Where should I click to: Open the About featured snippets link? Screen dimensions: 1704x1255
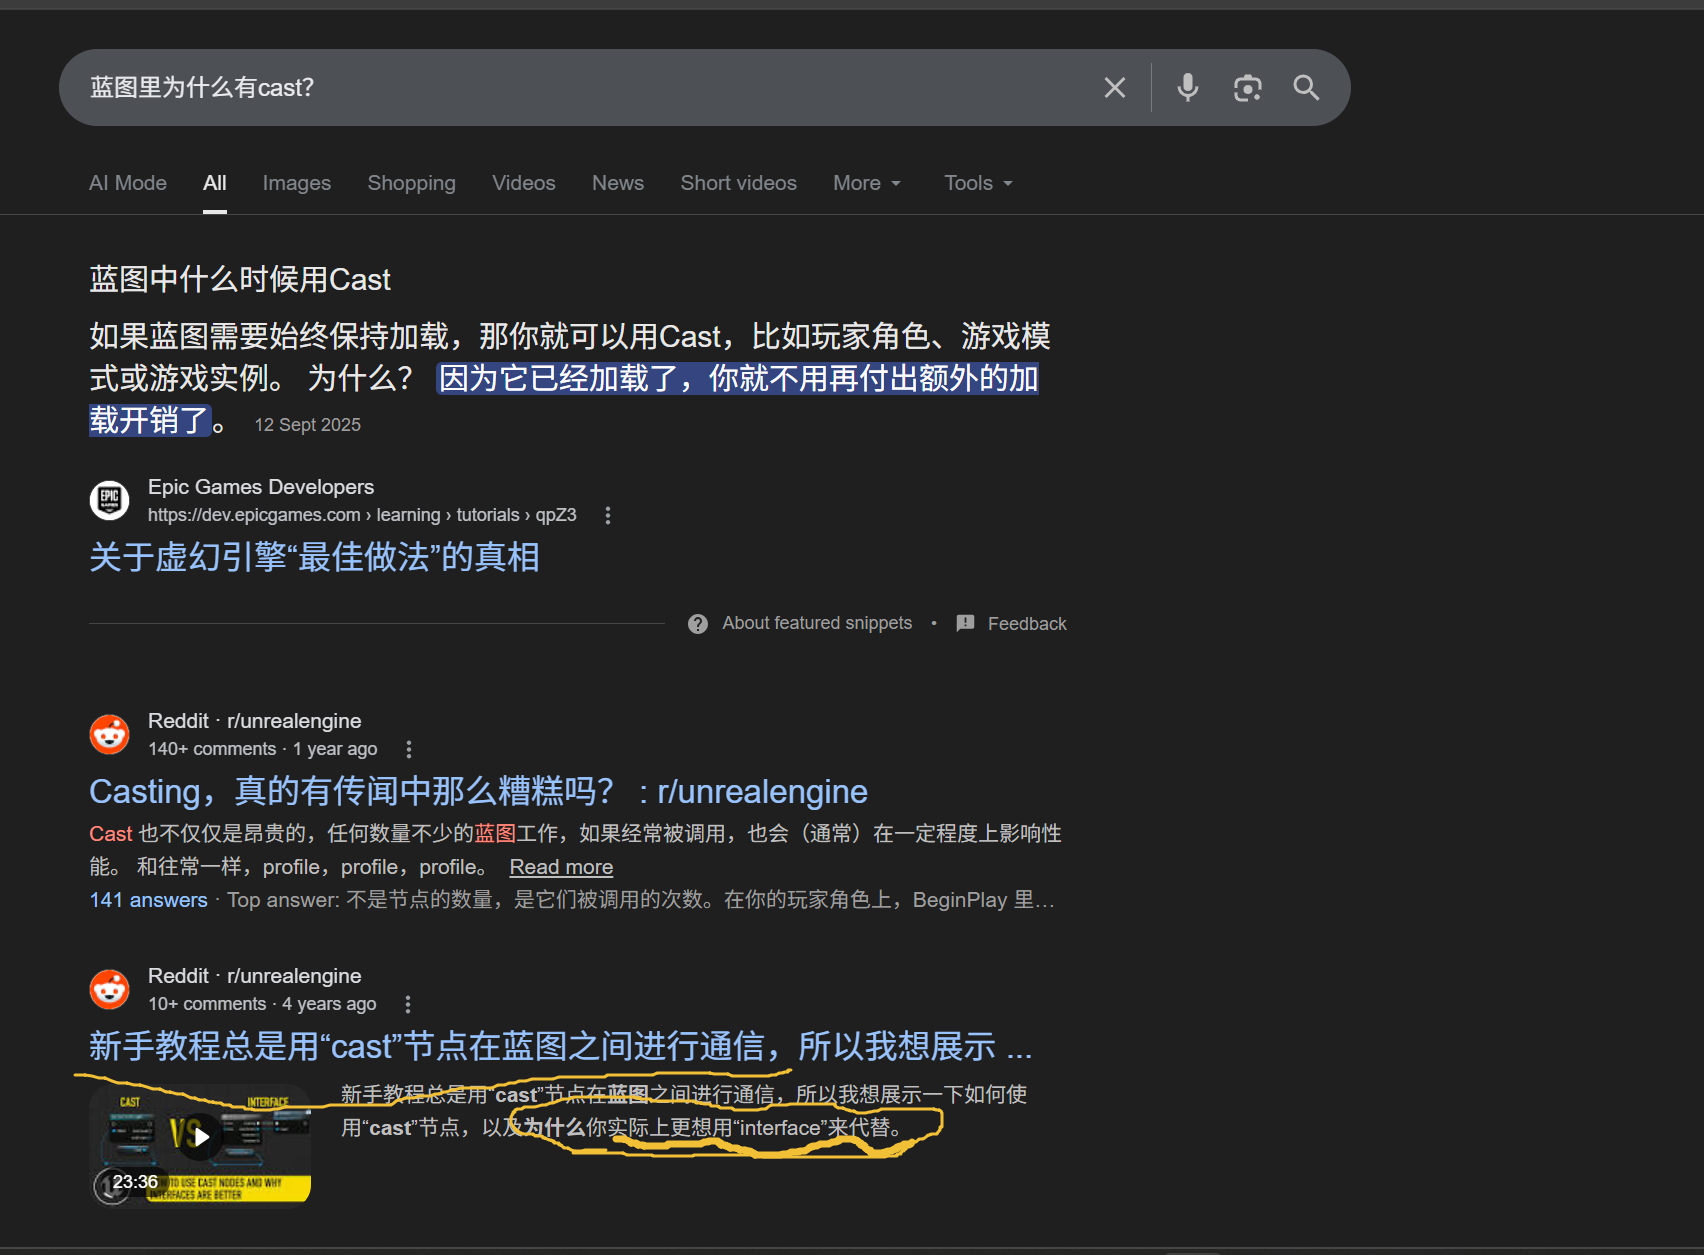click(x=817, y=623)
